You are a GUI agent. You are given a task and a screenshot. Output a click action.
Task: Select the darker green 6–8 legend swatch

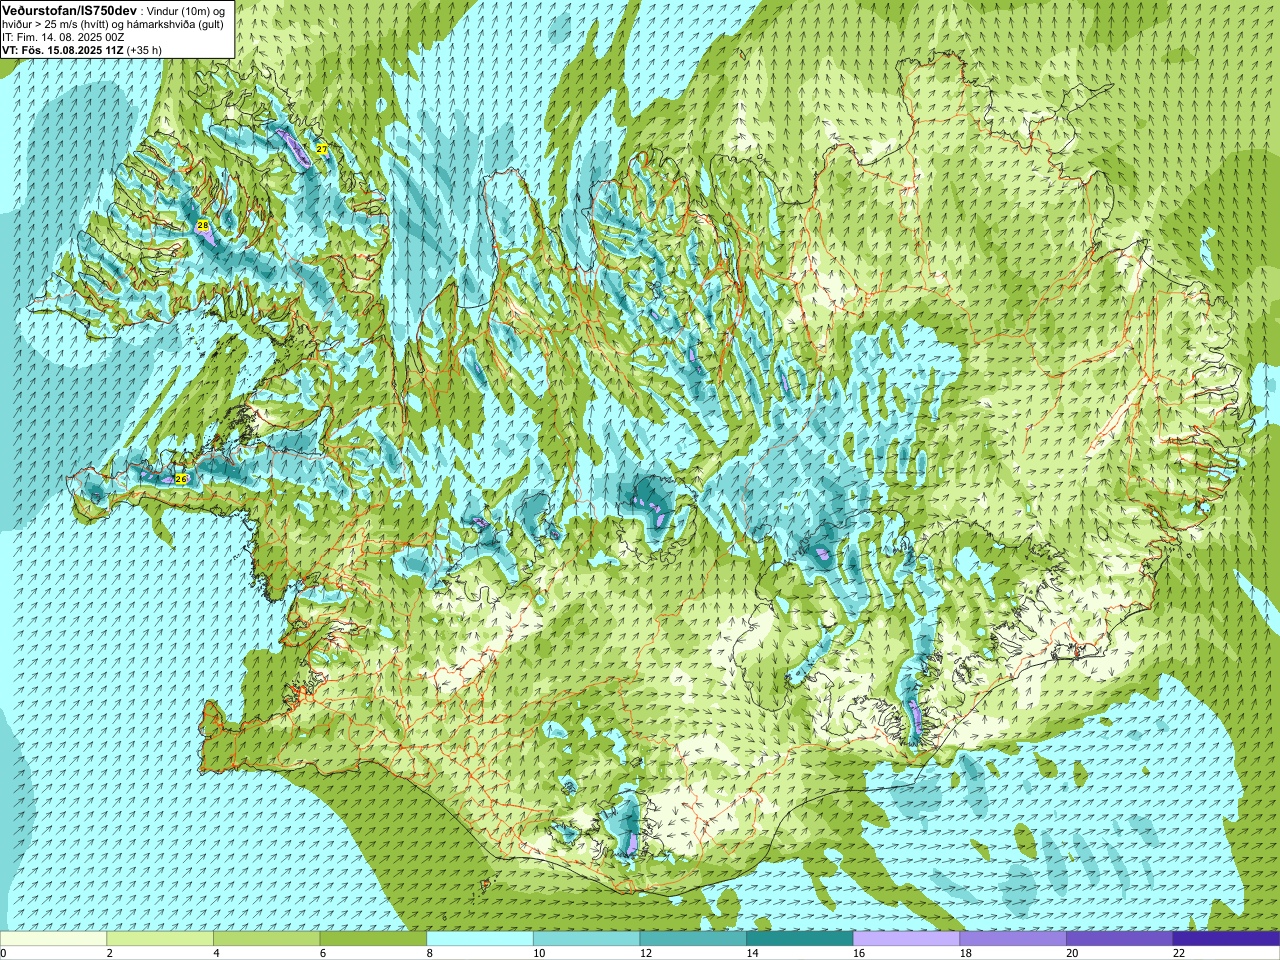tap(373, 939)
